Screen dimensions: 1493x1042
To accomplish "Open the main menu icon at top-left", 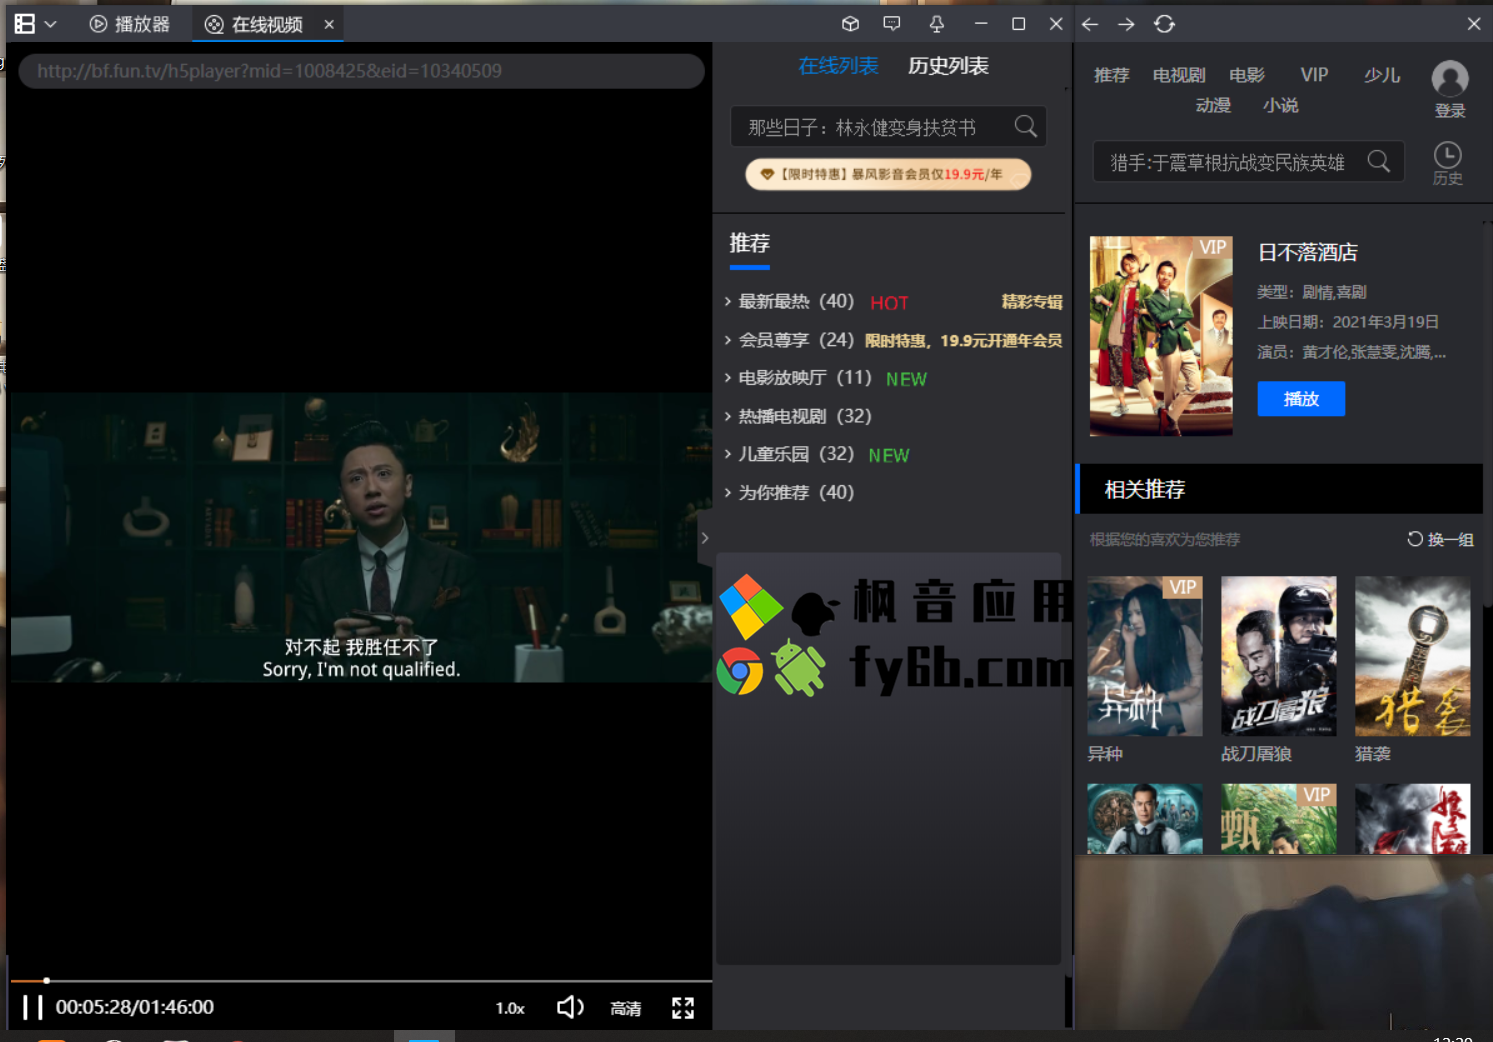I will coord(25,24).
